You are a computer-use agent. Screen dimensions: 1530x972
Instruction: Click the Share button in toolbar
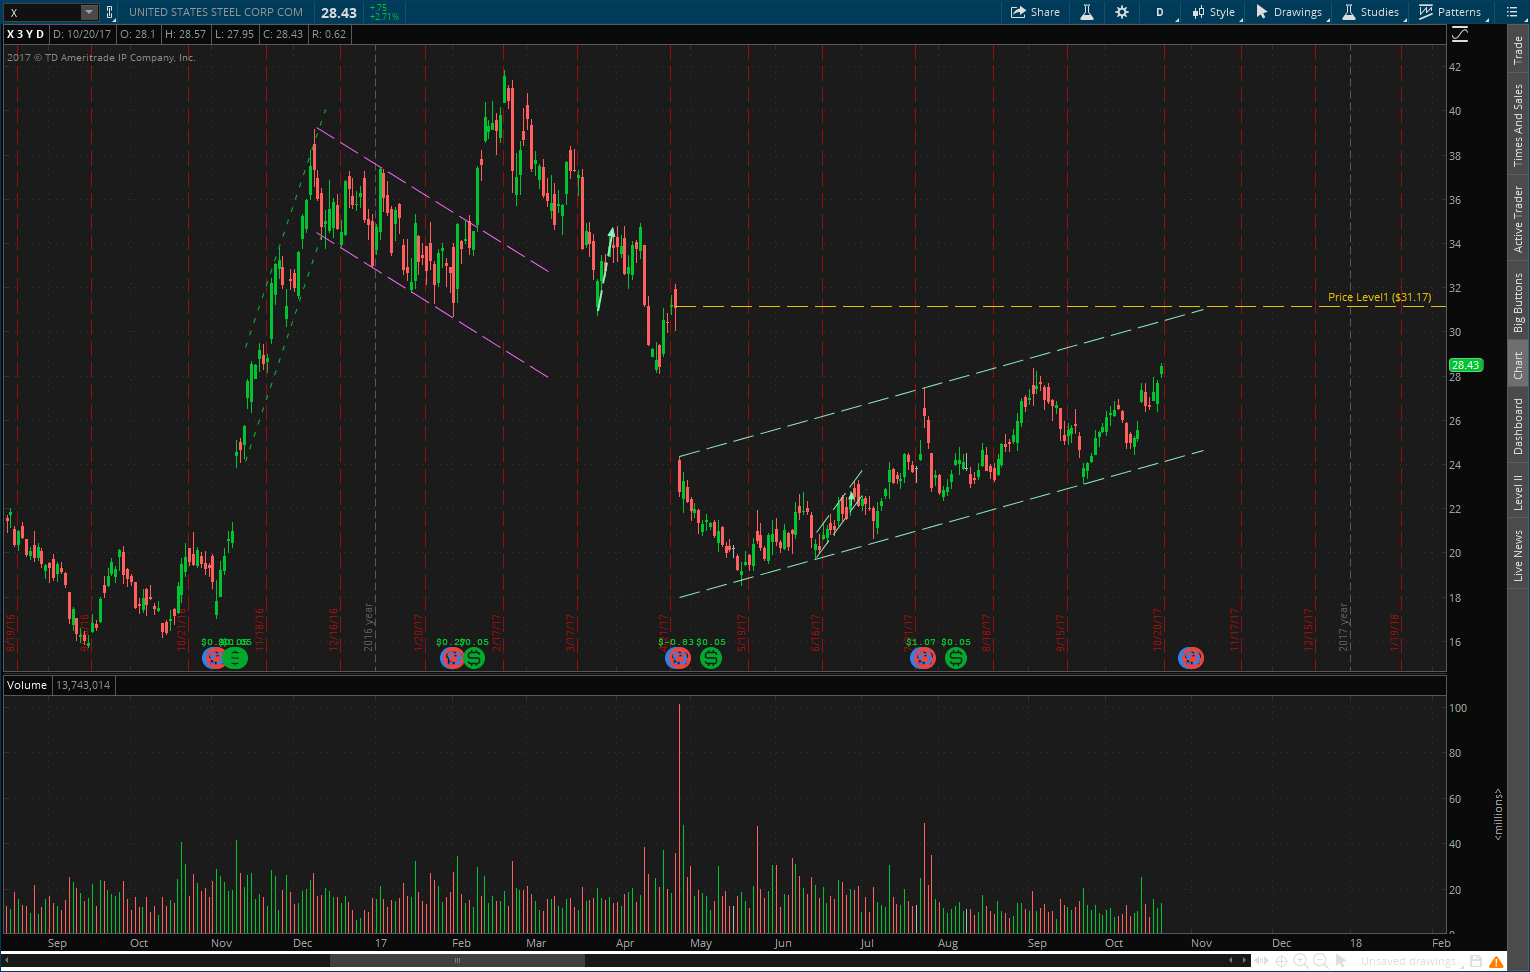[x=1035, y=12]
